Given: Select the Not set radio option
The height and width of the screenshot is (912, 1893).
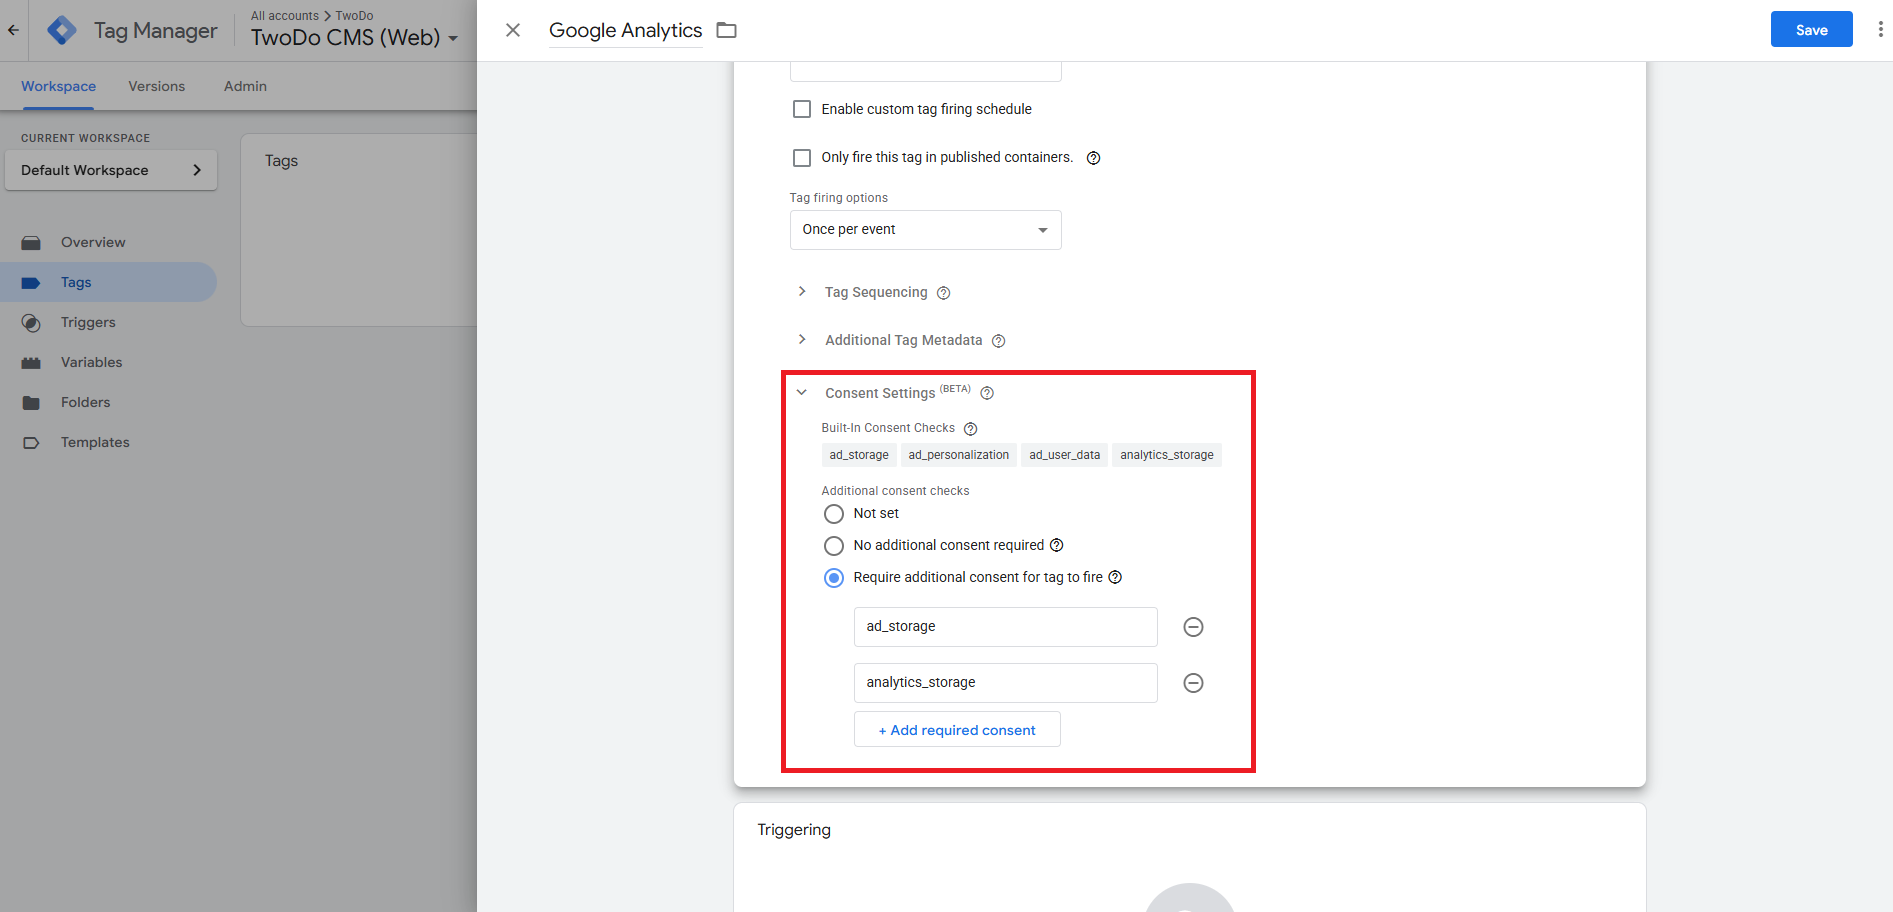Looking at the screenshot, I should point(834,514).
